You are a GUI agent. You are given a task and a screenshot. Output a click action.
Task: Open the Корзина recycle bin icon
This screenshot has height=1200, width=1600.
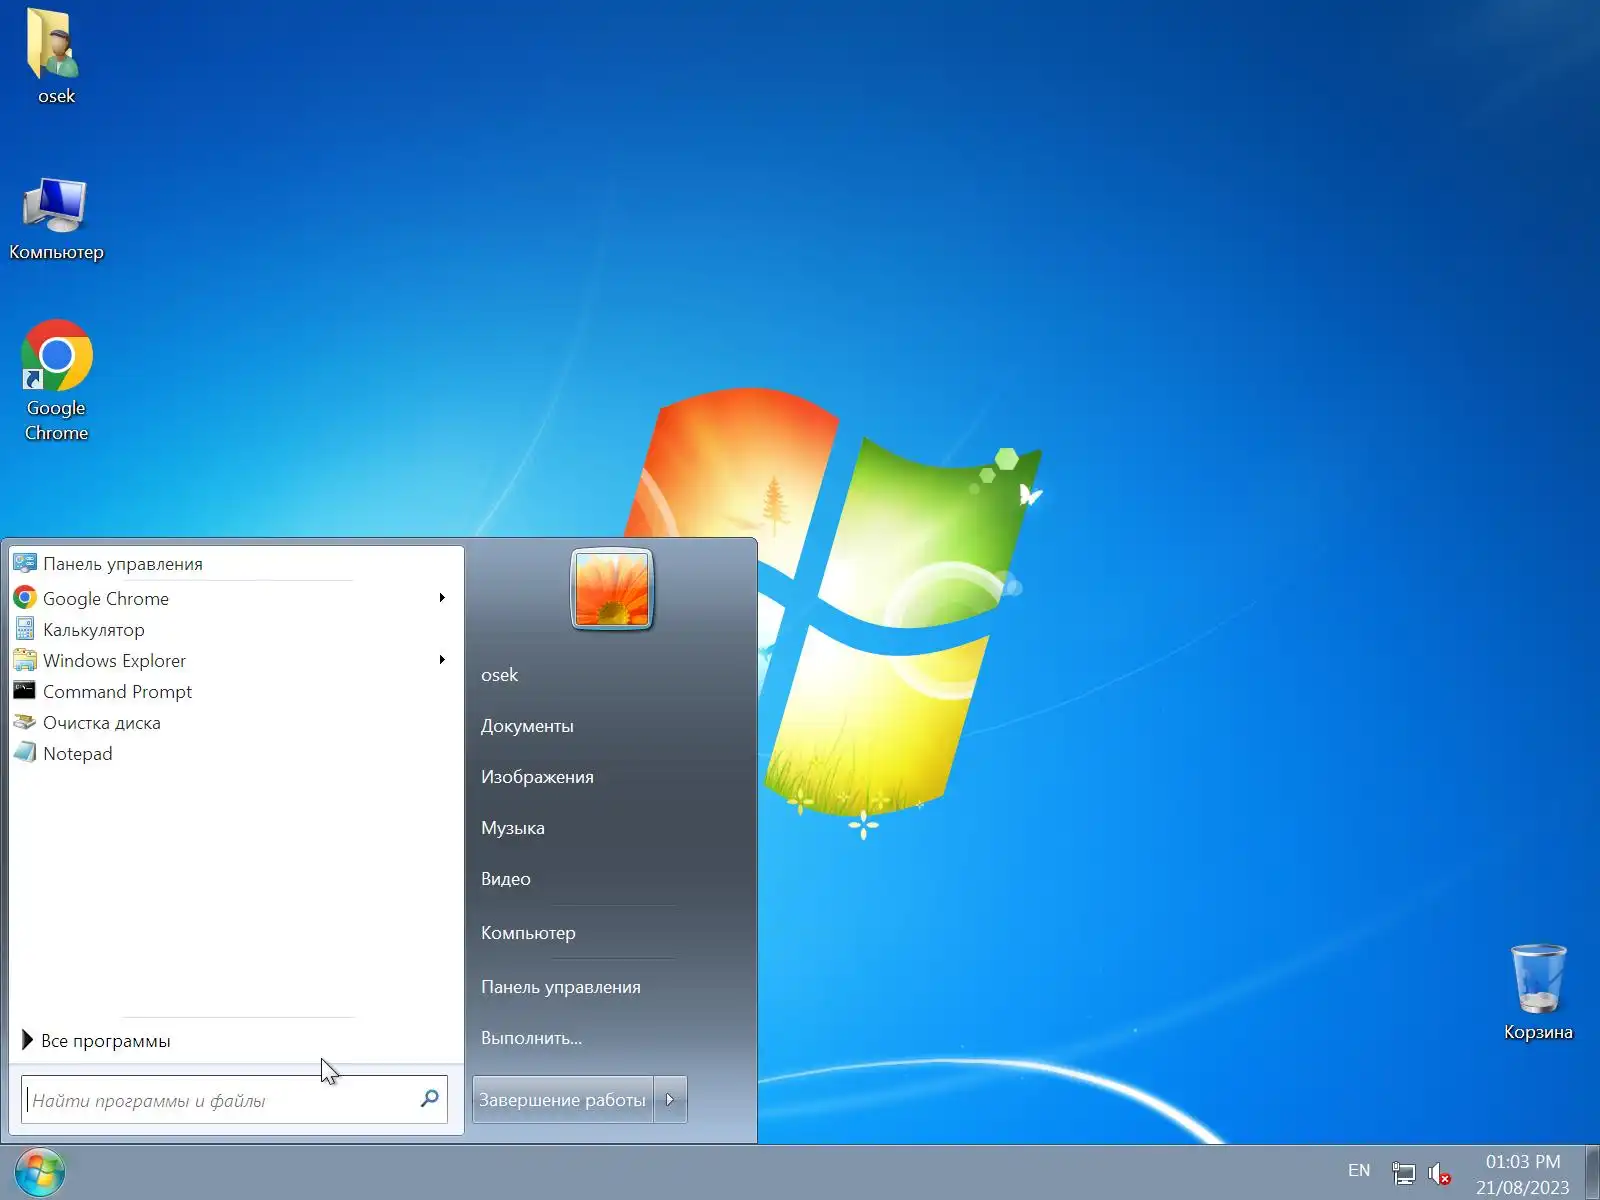tap(1538, 992)
